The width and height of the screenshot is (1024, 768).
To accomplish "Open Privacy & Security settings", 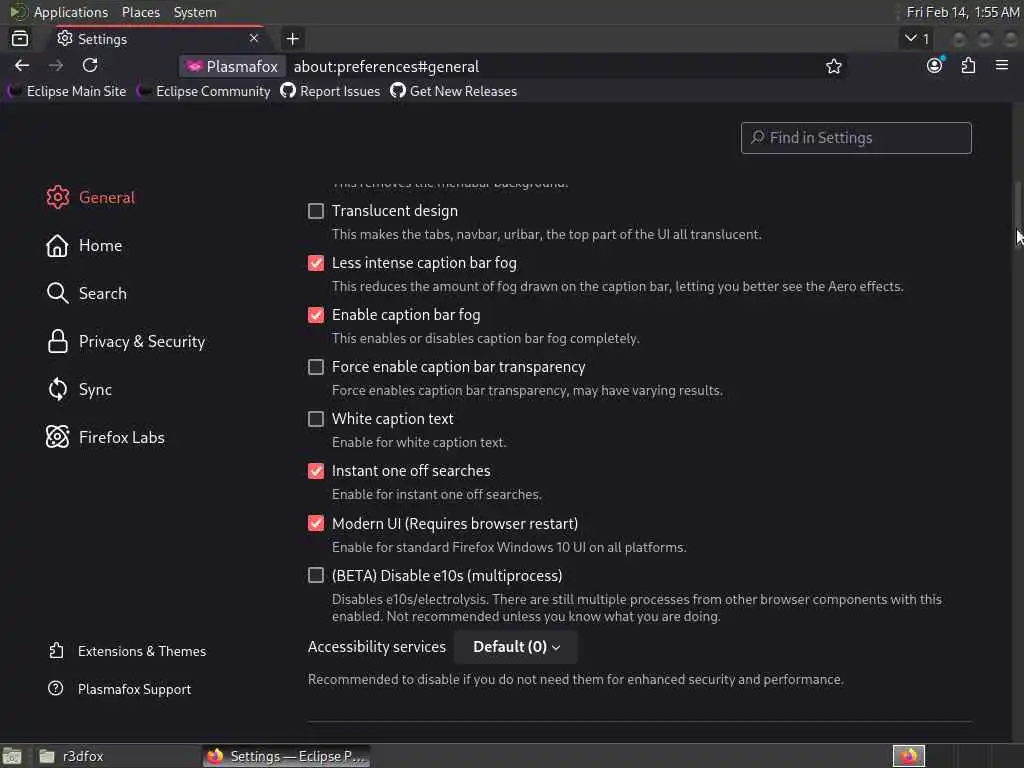I will point(125,342).
